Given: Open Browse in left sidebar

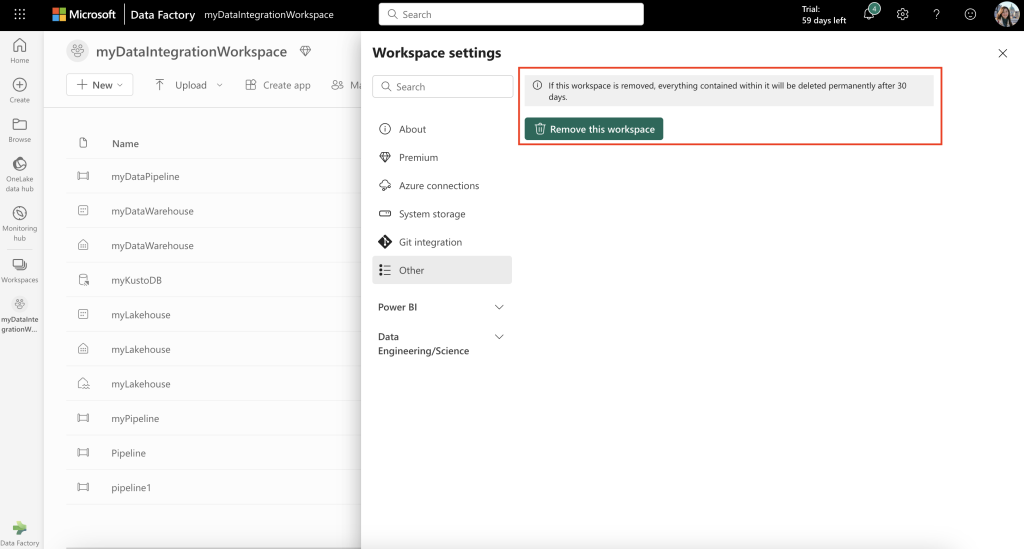Looking at the screenshot, I should click(x=20, y=130).
